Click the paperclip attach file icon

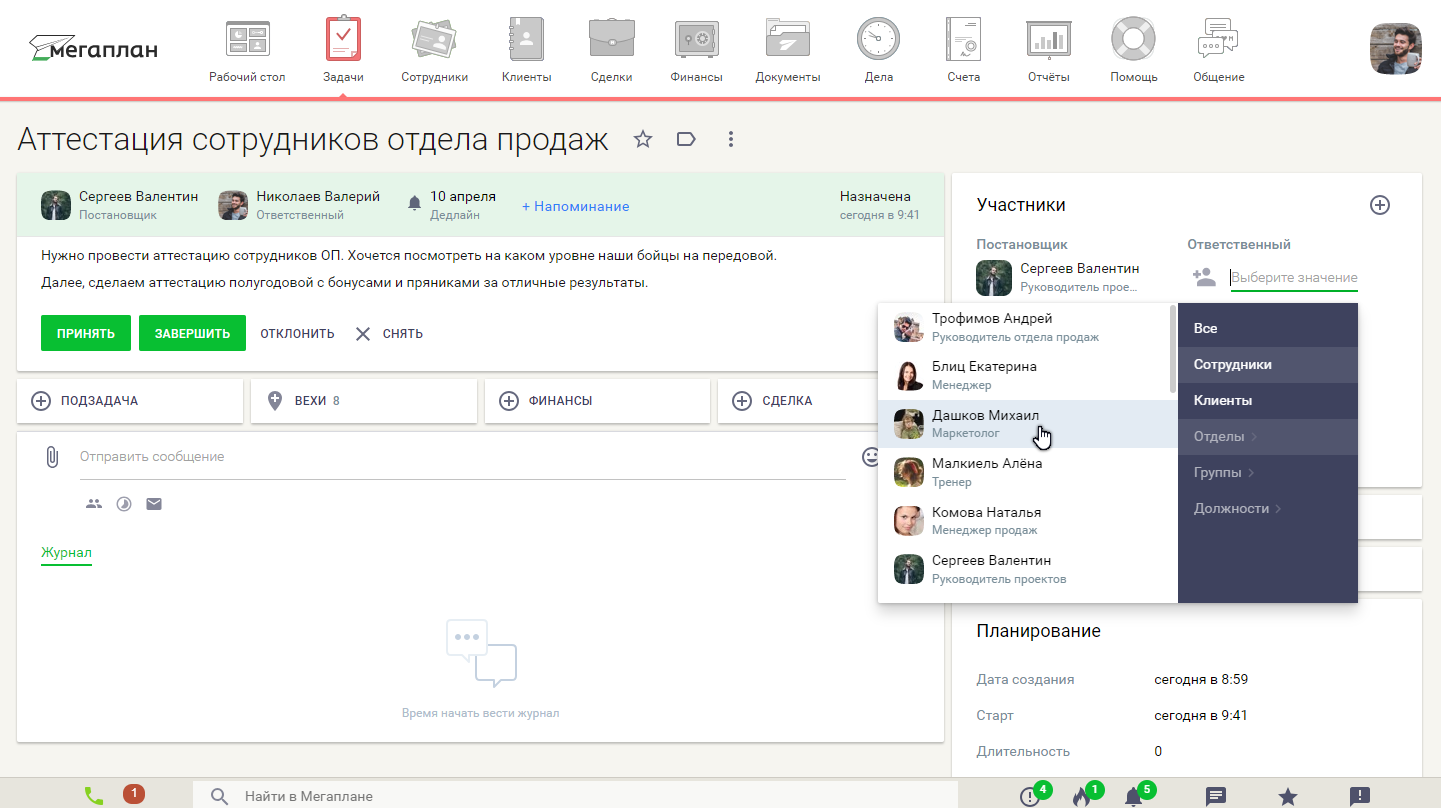pyautogui.click(x=52, y=457)
